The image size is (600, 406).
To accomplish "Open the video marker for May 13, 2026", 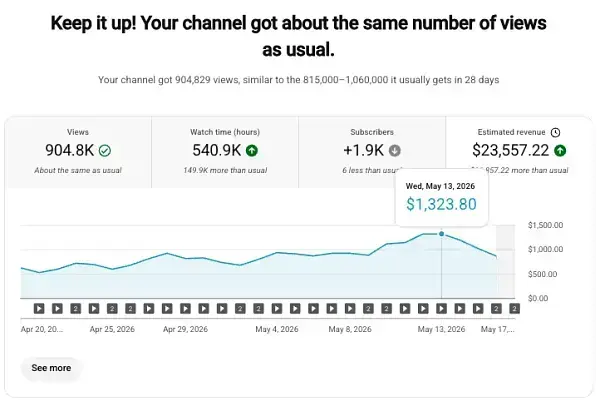I will (441, 308).
